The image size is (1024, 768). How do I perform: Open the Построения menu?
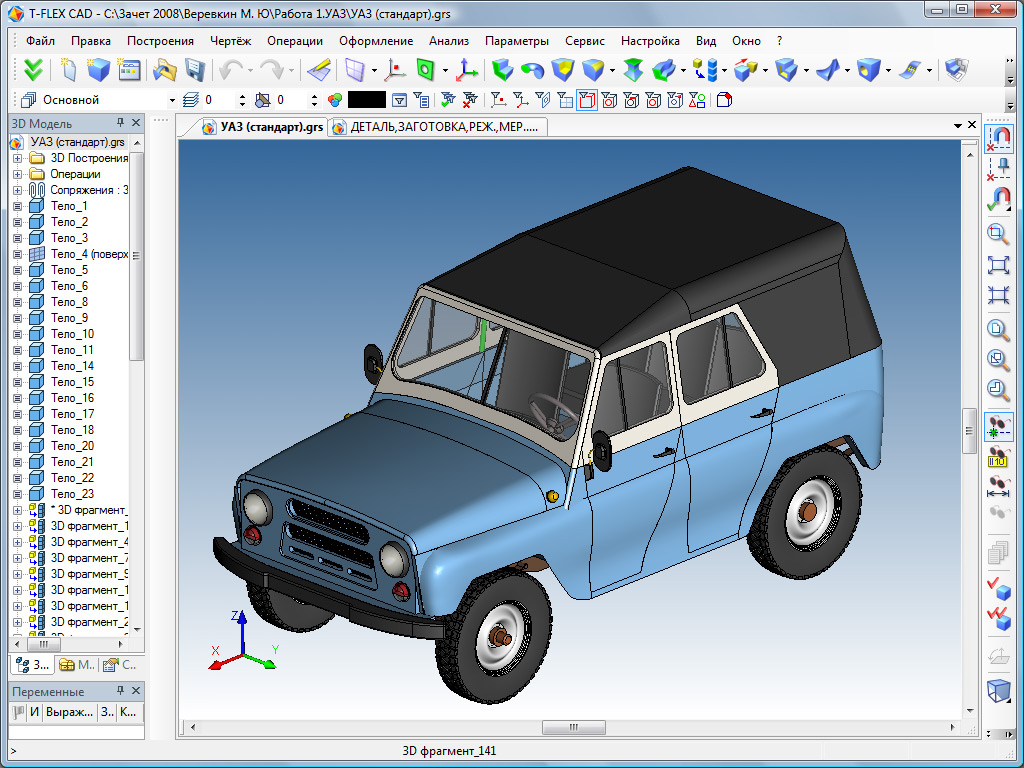point(160,40)
